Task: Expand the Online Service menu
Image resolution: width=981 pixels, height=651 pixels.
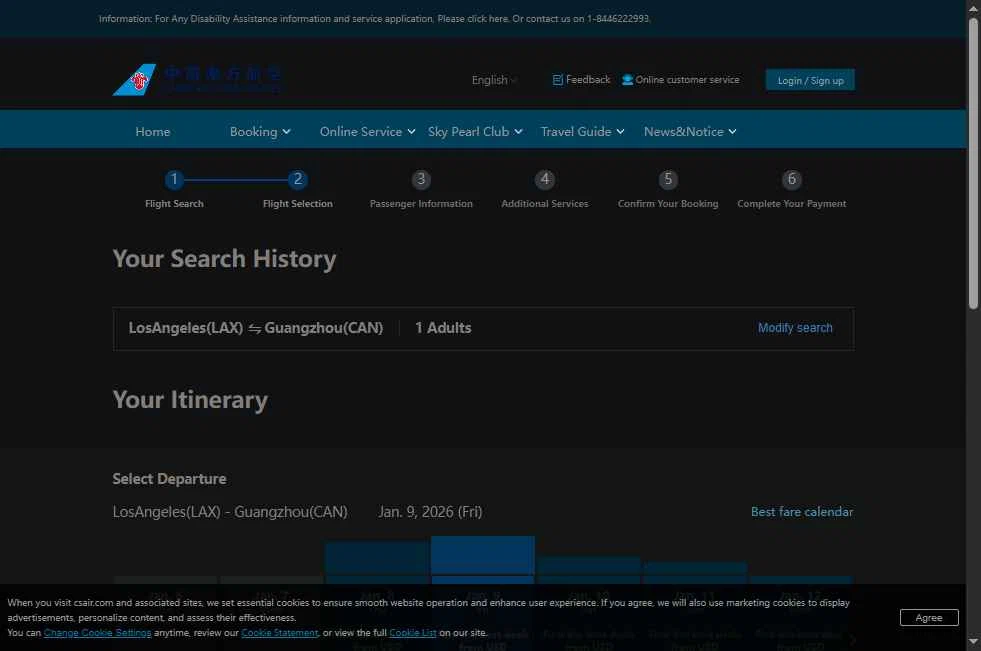Action: 367,131
